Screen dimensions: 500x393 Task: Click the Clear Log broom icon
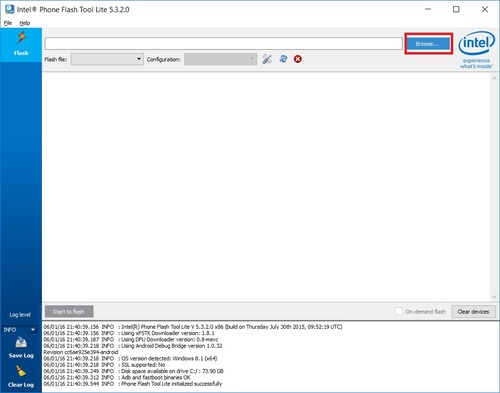click(x=21, y=371)
